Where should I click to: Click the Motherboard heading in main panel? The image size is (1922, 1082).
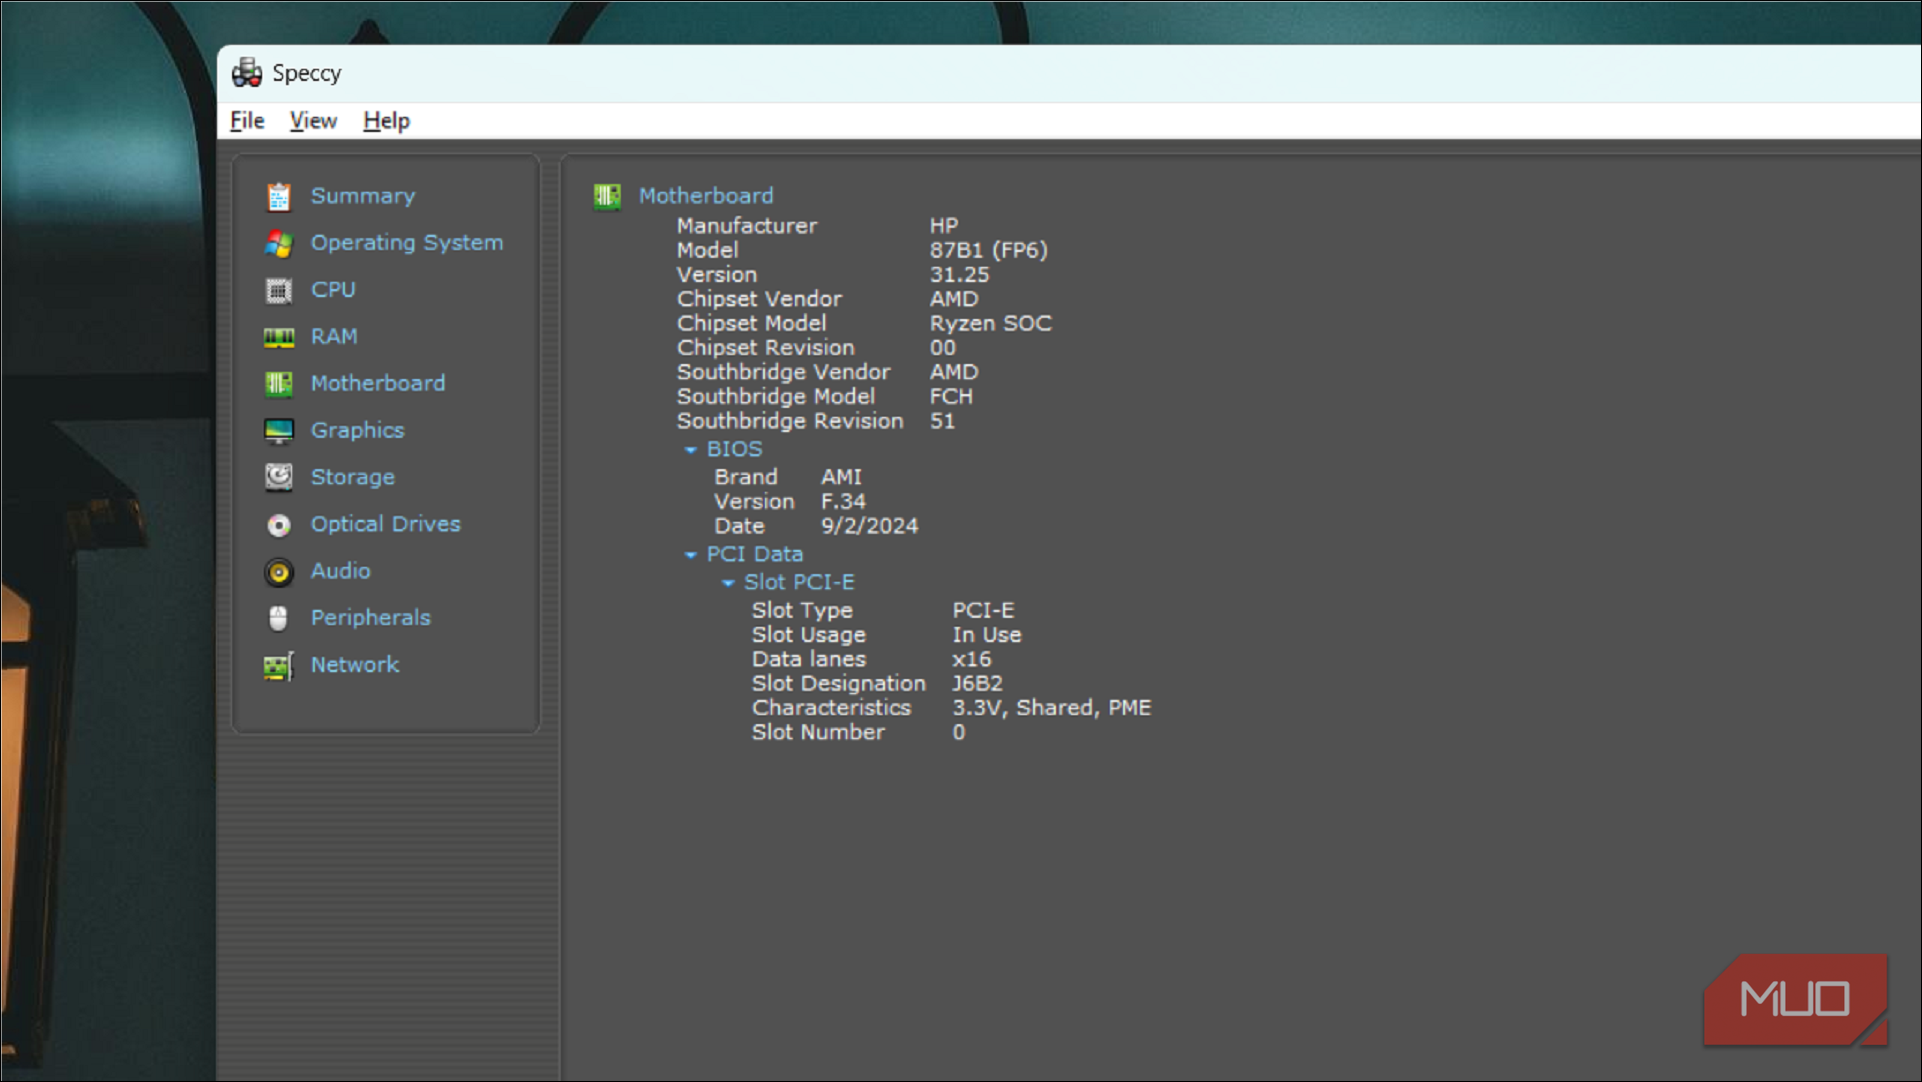point(705,196)
